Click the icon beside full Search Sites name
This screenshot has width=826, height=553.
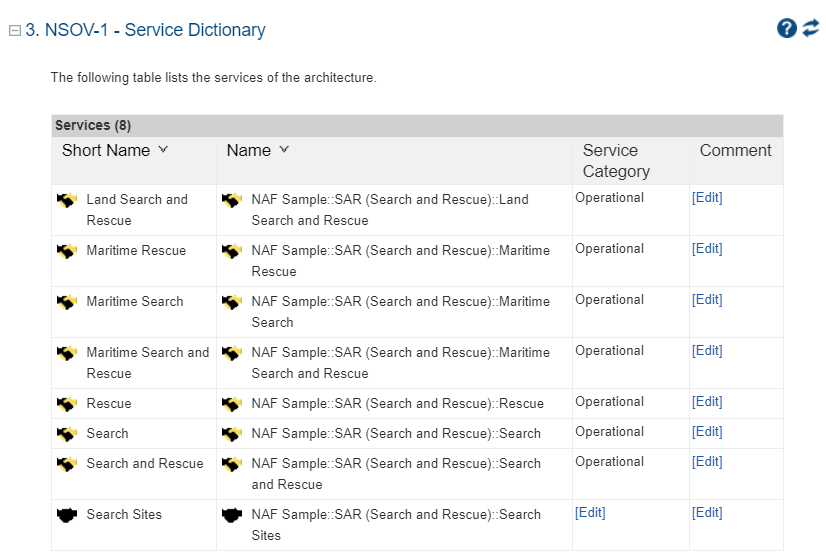click(x=232, y=515)
